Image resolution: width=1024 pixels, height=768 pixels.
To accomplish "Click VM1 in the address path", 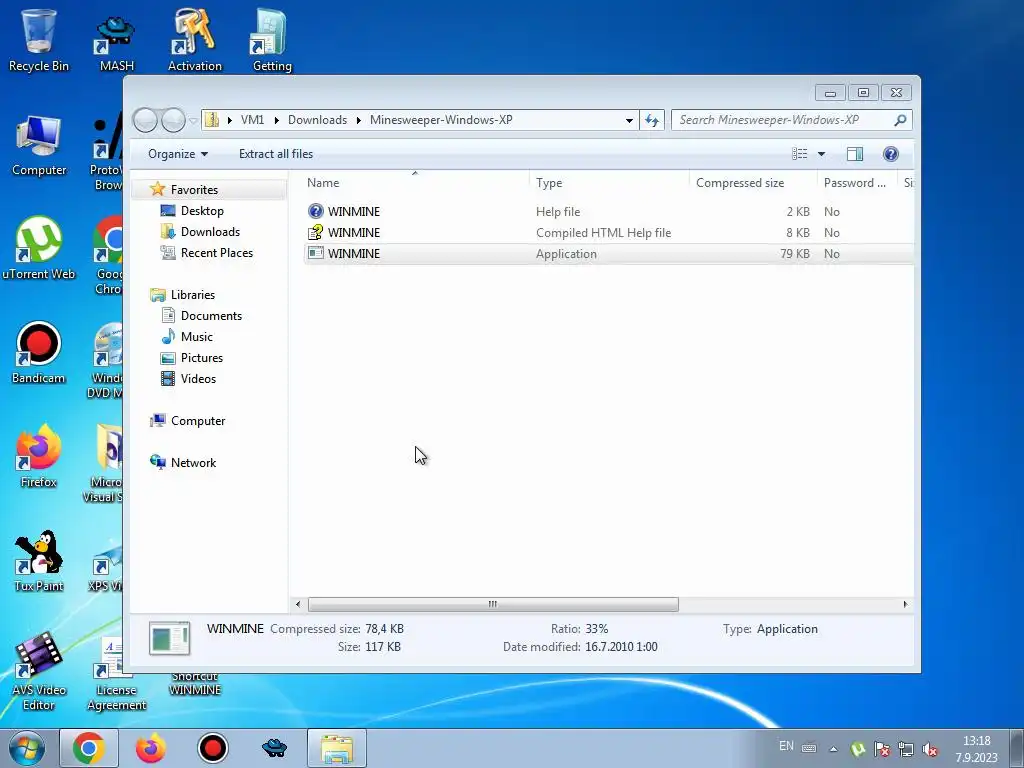I will (252, 120).
